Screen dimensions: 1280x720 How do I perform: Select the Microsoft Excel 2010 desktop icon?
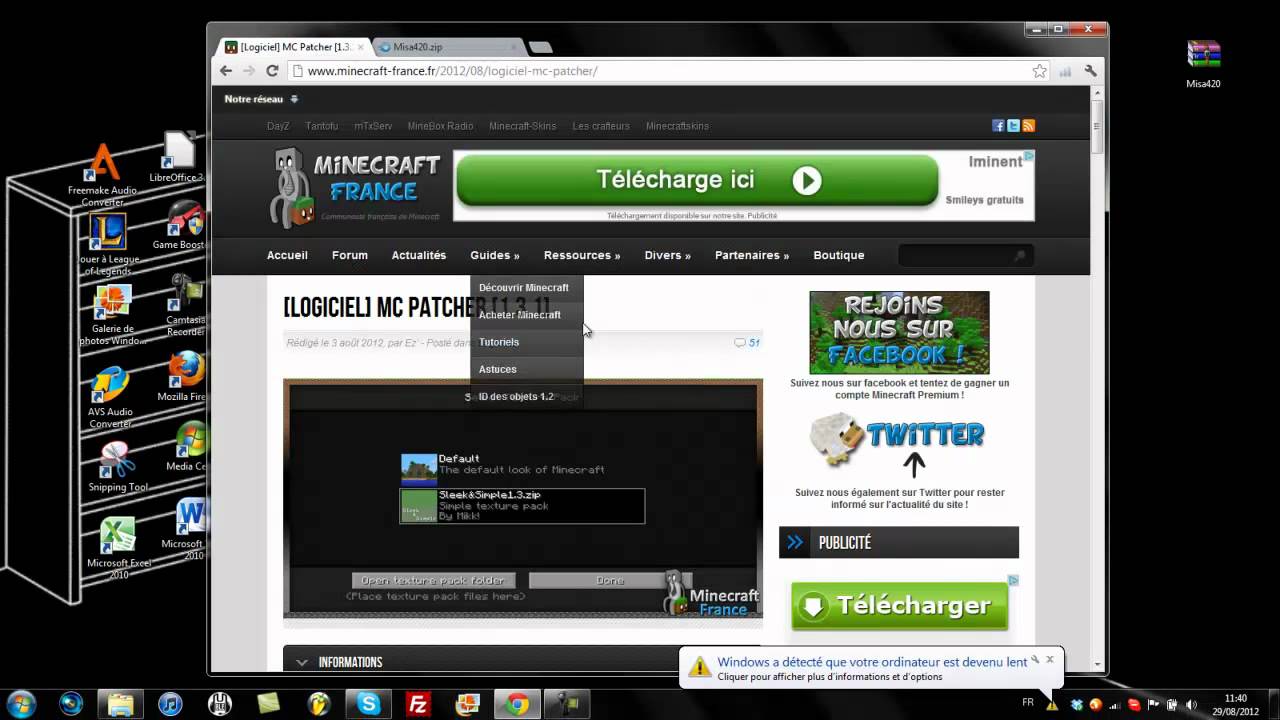[x=118, y=549]
